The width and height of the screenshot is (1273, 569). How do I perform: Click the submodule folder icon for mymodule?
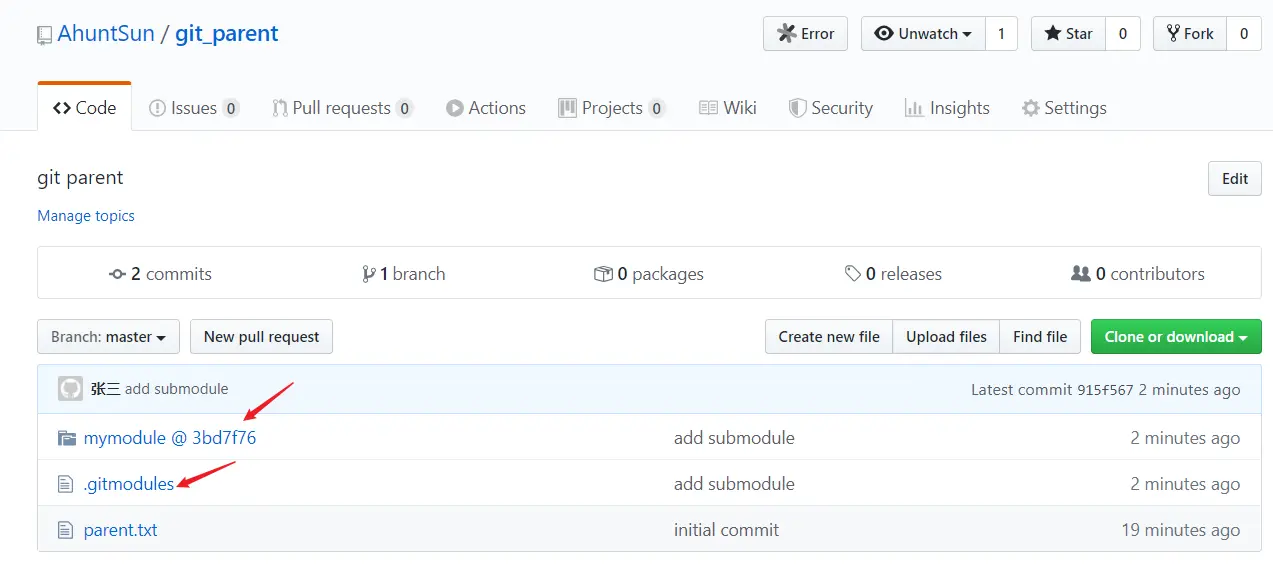[66, 438]
